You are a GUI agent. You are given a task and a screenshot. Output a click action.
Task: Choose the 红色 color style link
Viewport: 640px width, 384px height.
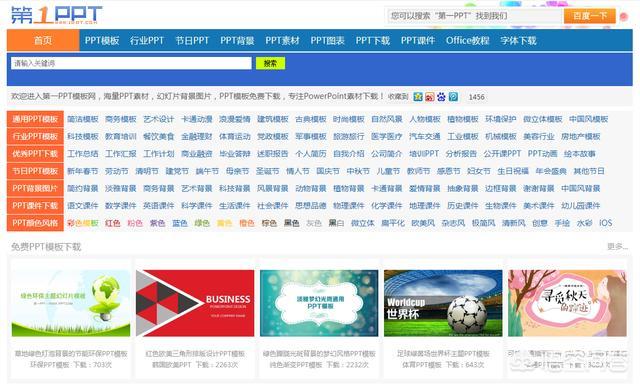pos(112,223)
